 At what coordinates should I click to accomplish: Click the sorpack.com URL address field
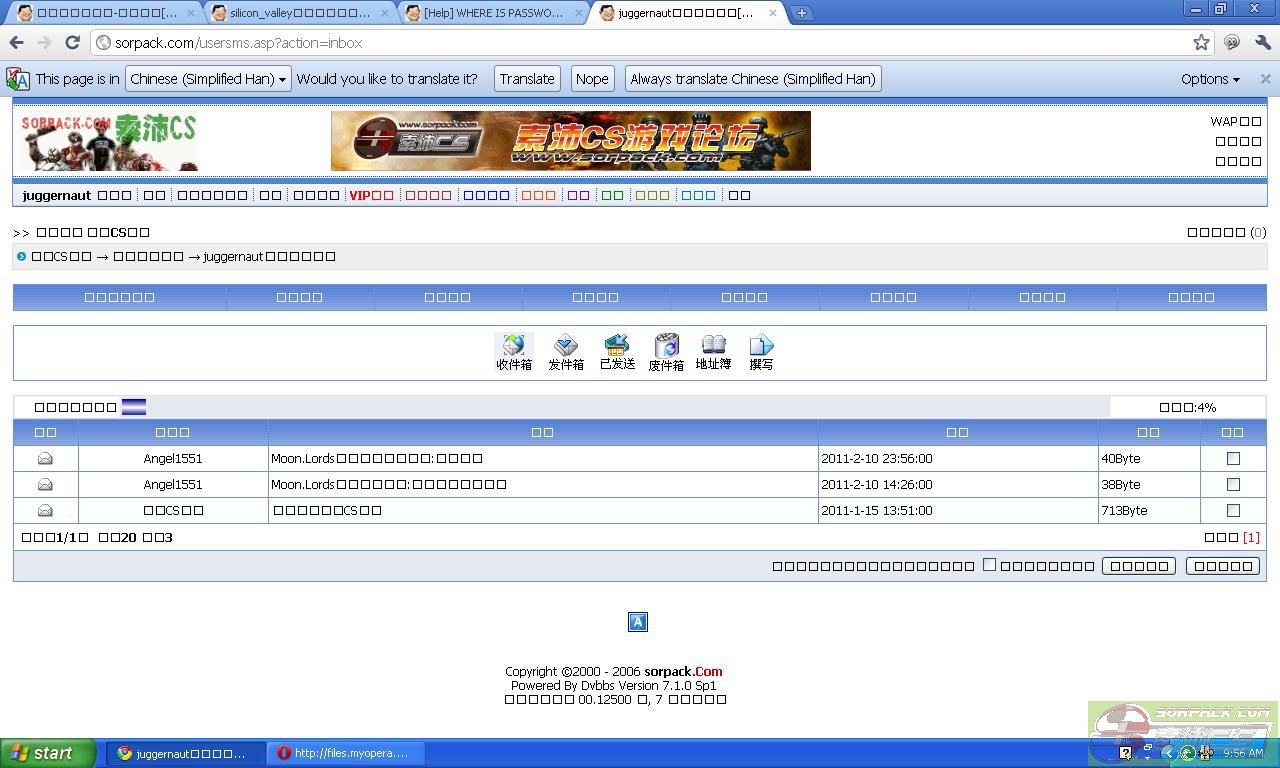[640, 43]
